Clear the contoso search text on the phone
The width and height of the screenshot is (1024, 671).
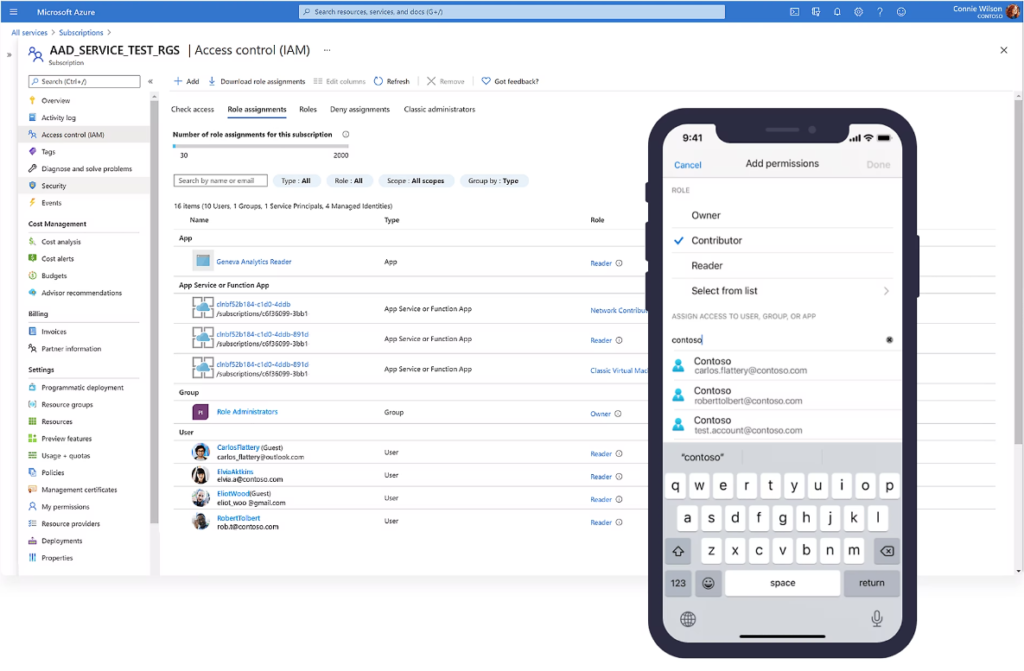pos(890,340)
